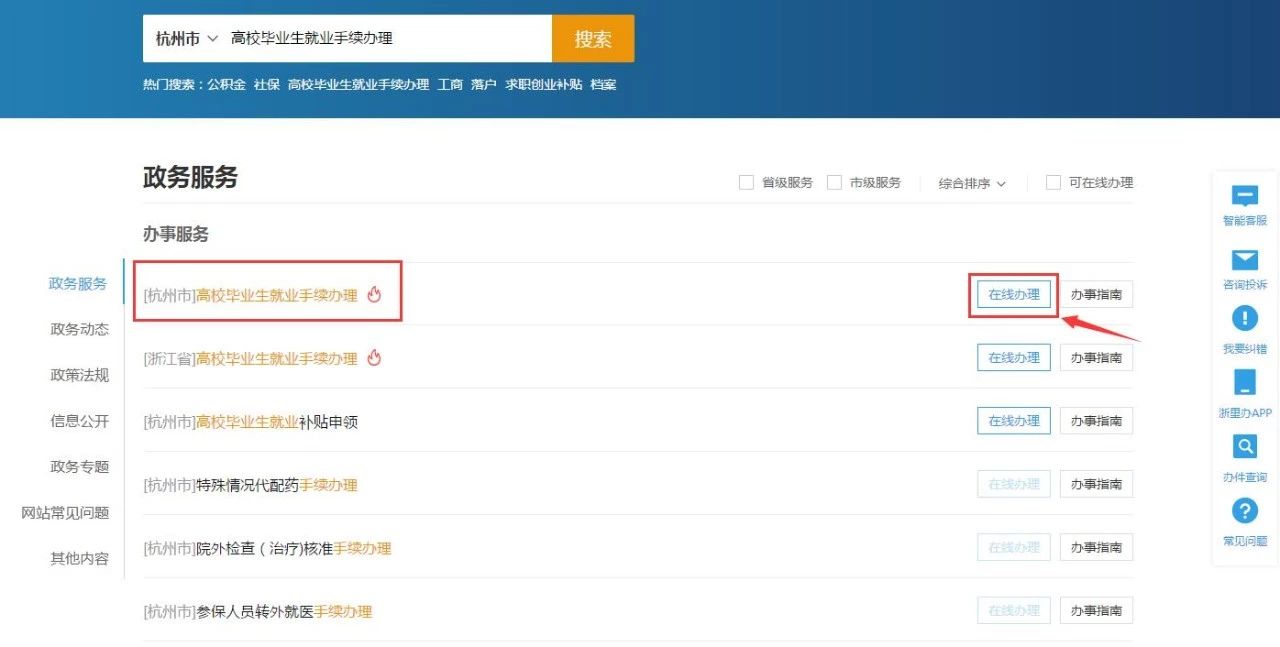Open 信息公开 in the left sidebar

tap(80, 421)
